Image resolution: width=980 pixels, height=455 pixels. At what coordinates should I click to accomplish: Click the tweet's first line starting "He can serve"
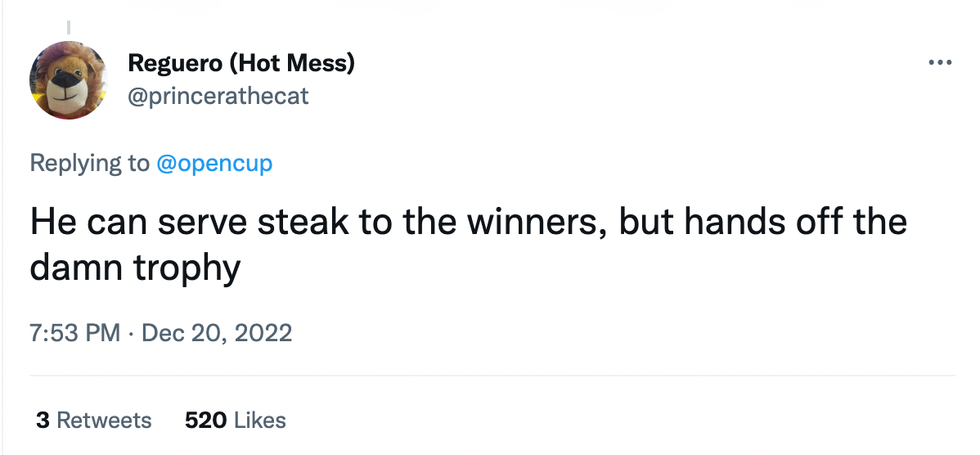[468, 221]
